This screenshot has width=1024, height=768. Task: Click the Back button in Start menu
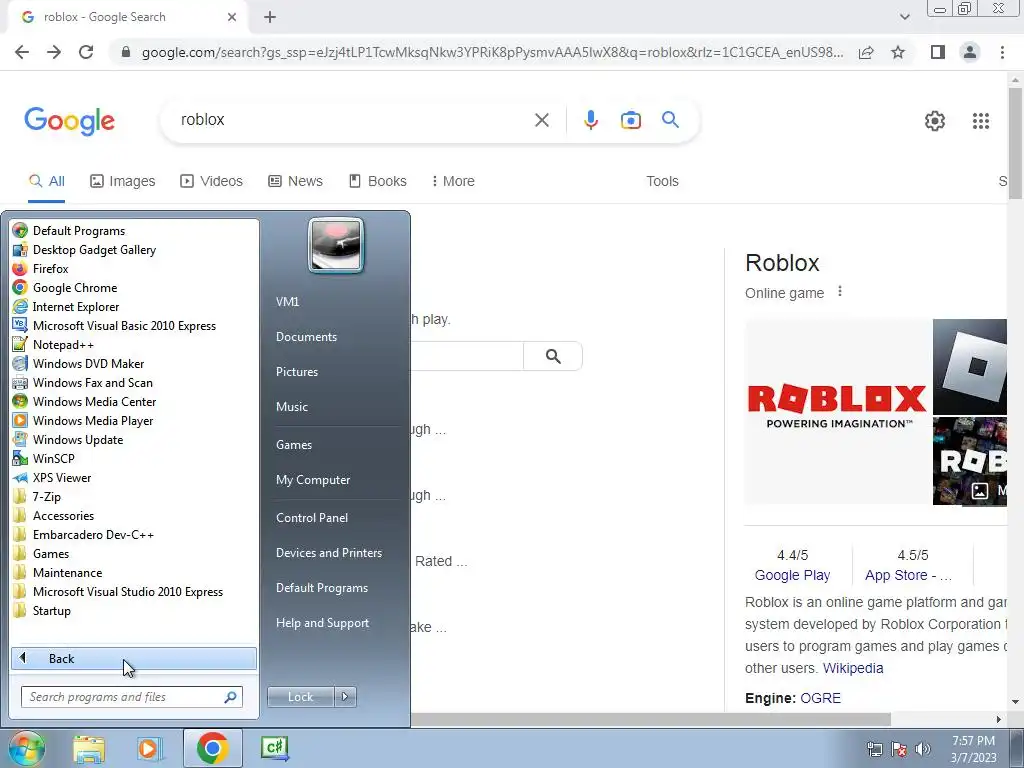(134, 658)
